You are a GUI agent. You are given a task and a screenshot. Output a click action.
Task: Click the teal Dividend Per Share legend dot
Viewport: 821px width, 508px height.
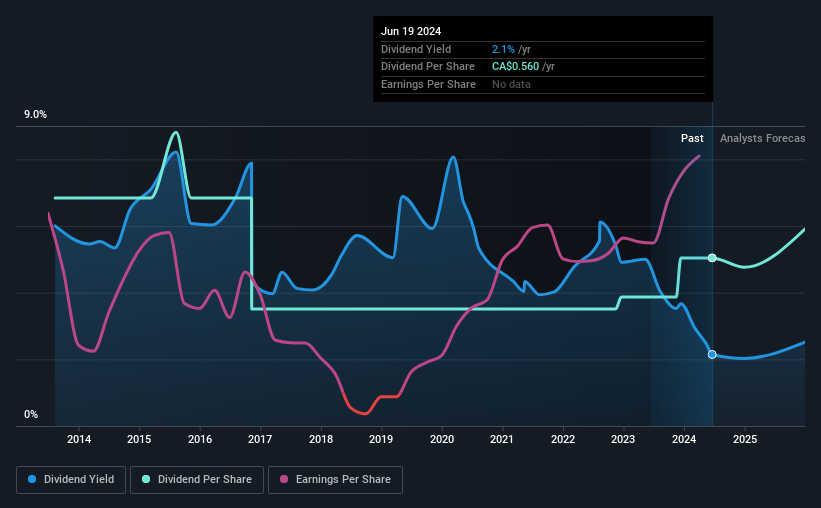[x=146, y=479]
